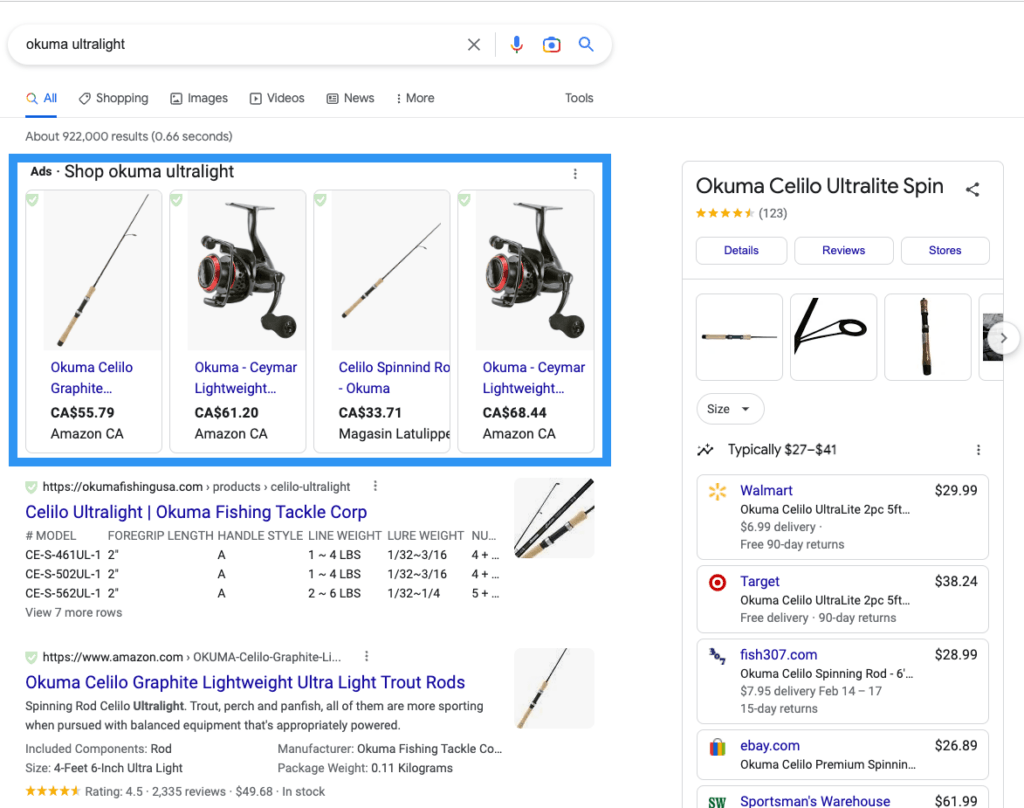
Task: Click the CE-S-562UL-1 model cell
Action: pyautogui.click(x=63, y=594)
